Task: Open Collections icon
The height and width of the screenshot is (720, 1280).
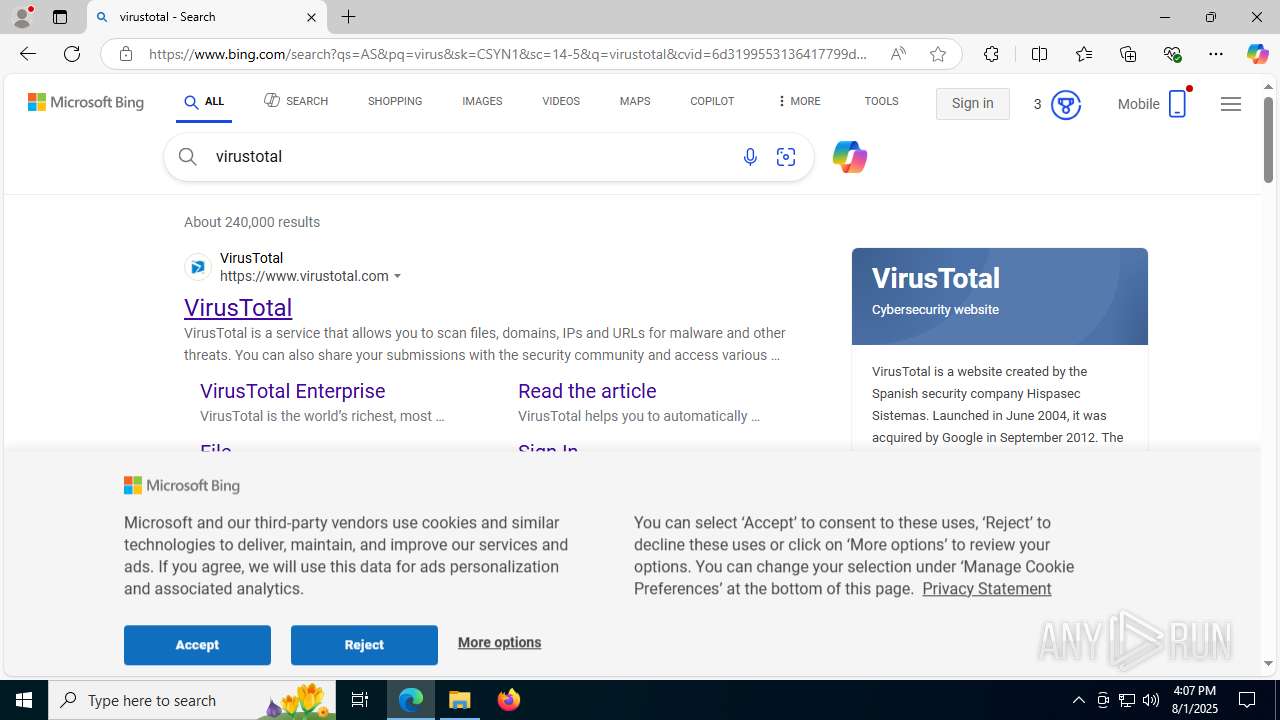Action: click(x=1128, y=54)
